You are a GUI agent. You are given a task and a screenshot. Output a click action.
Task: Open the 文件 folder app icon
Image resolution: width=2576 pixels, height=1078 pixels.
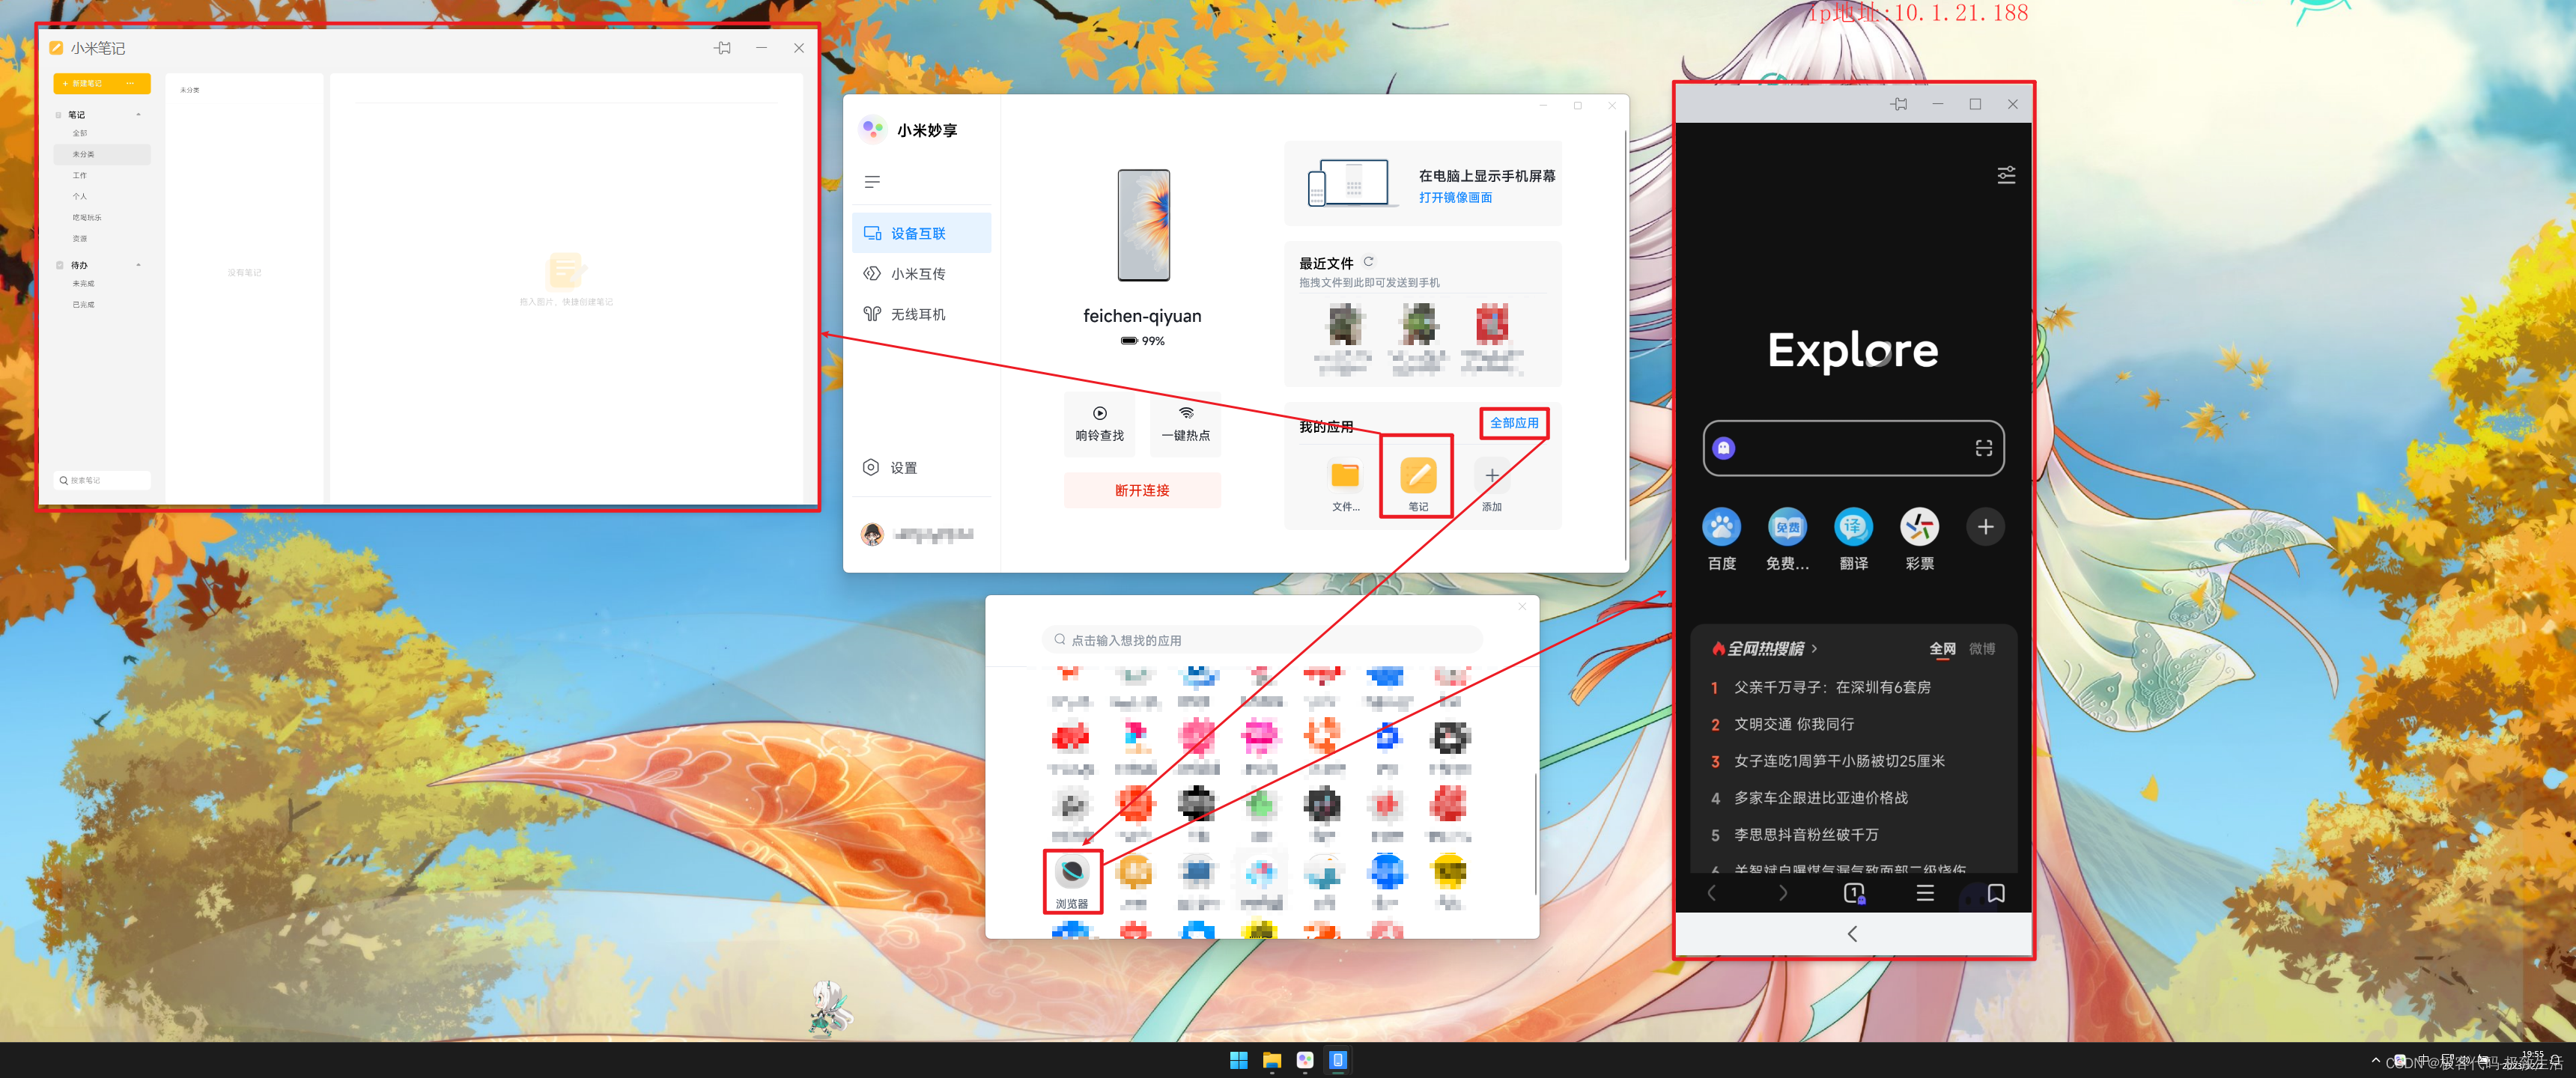coord(1345,475)
